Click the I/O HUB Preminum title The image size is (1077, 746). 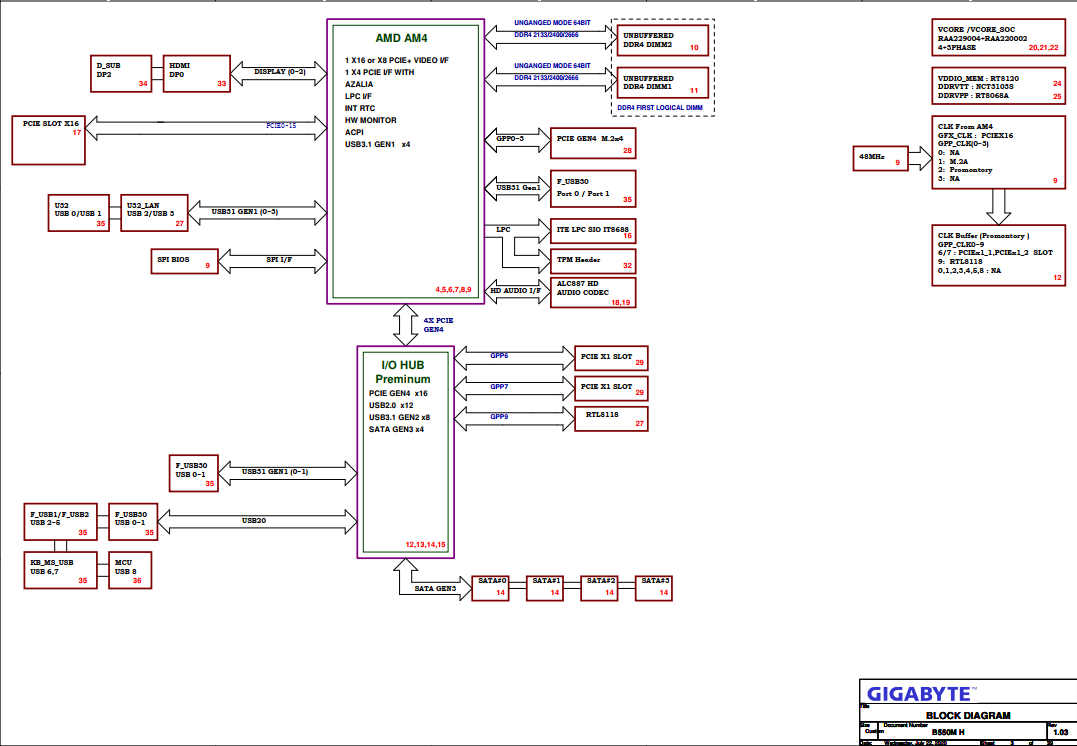[403, 372]
